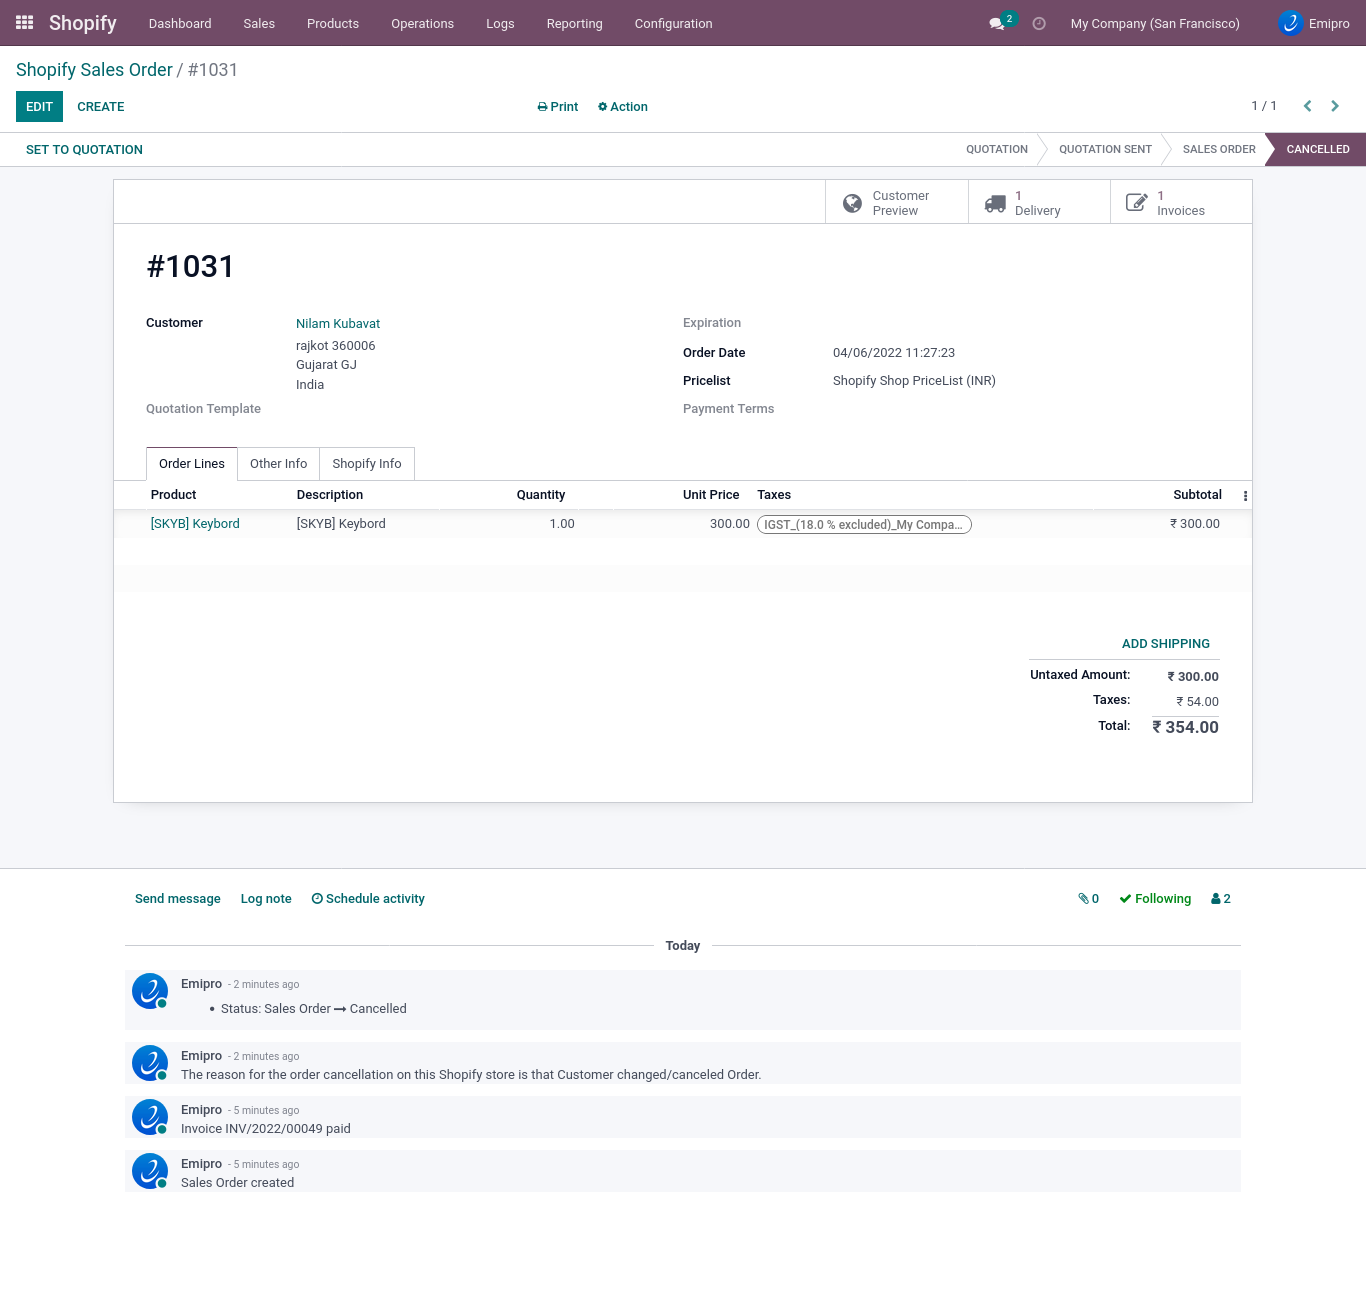Click the followers count icon

tap(1220, 899)
